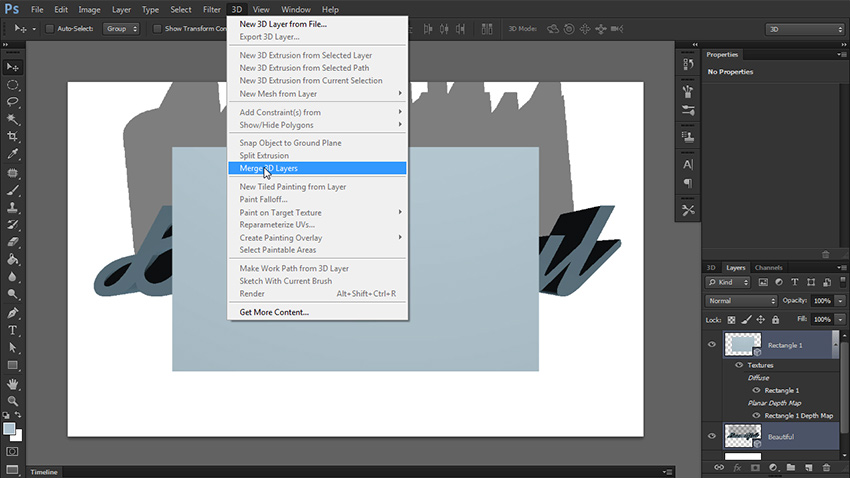Enable the Auto-Select checkbox
The width and height of the screenshot is (850, 478).
tap(50, 28)
